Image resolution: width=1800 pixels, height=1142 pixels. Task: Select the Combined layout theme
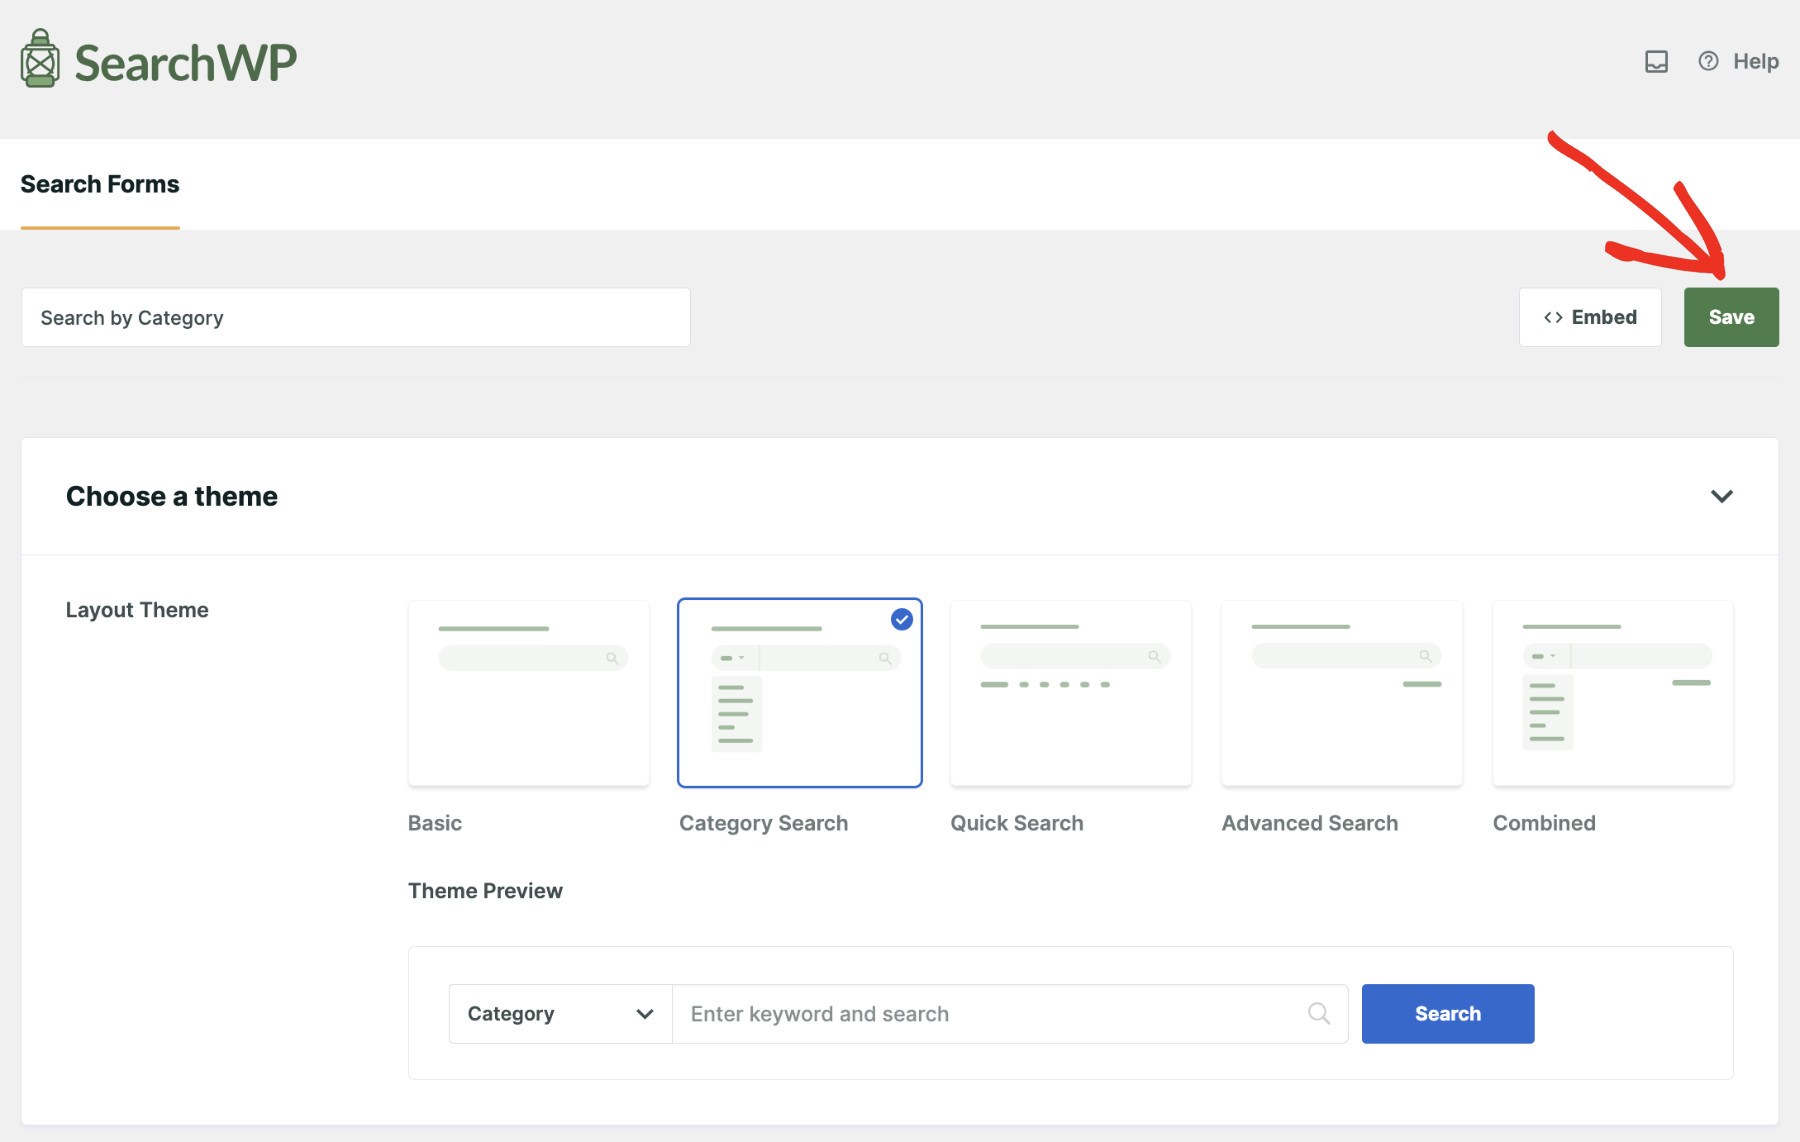(1612, 692)
